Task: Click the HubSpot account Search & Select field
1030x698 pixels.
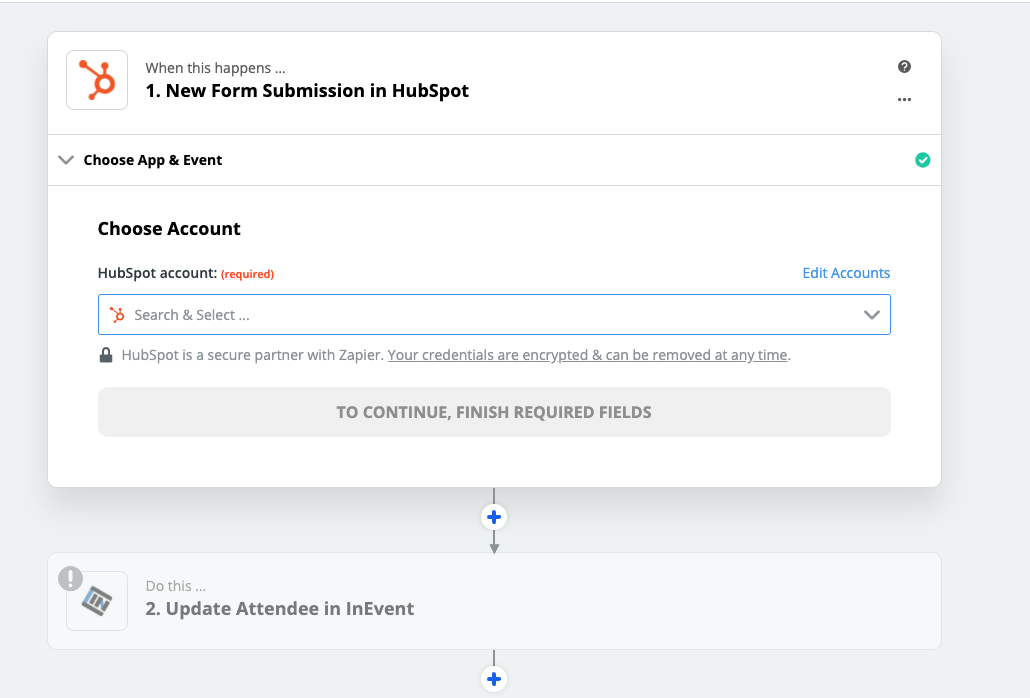Action: [494, 315]
